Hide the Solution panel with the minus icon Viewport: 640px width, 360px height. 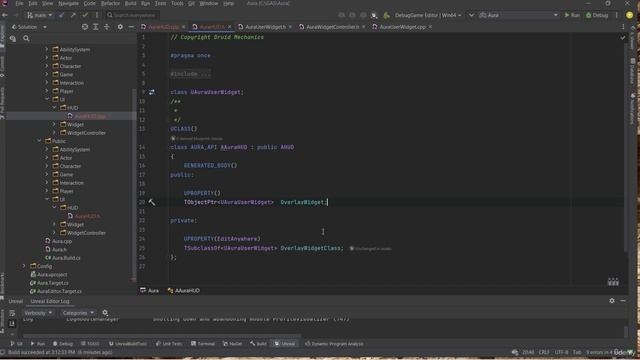click(x=131, y=27)
